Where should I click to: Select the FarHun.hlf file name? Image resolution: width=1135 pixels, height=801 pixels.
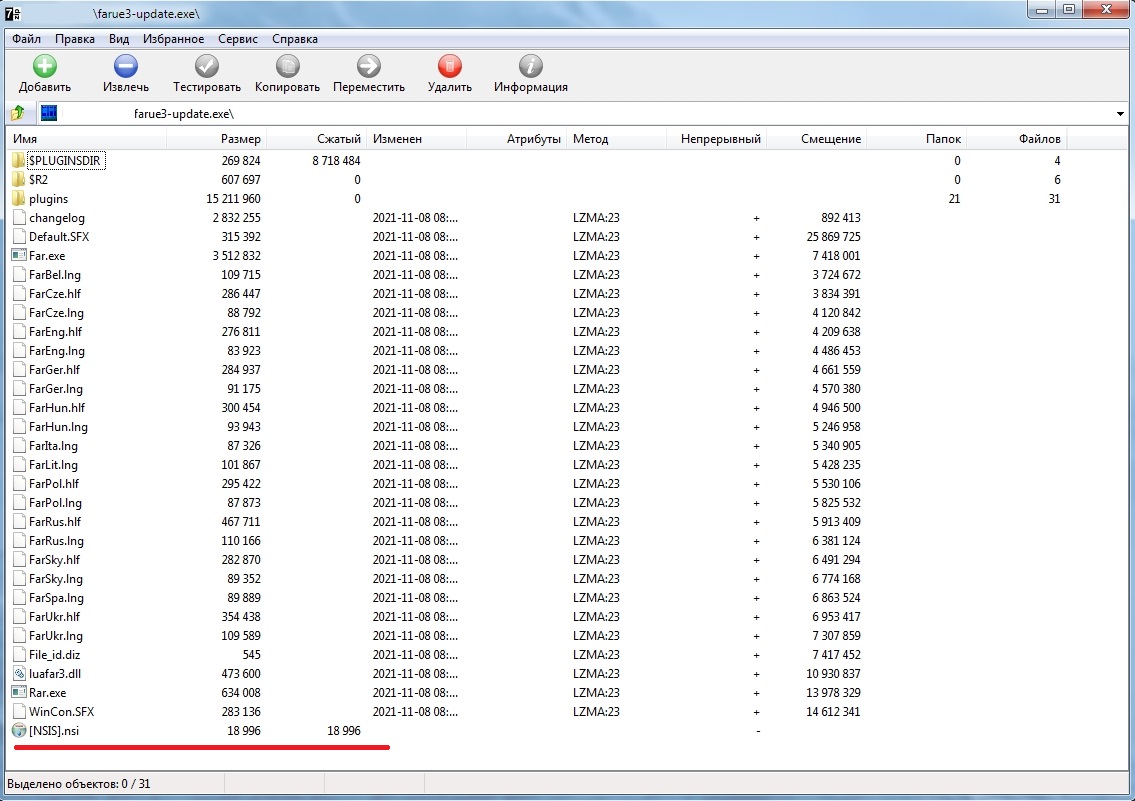click(x=57, y=407)
